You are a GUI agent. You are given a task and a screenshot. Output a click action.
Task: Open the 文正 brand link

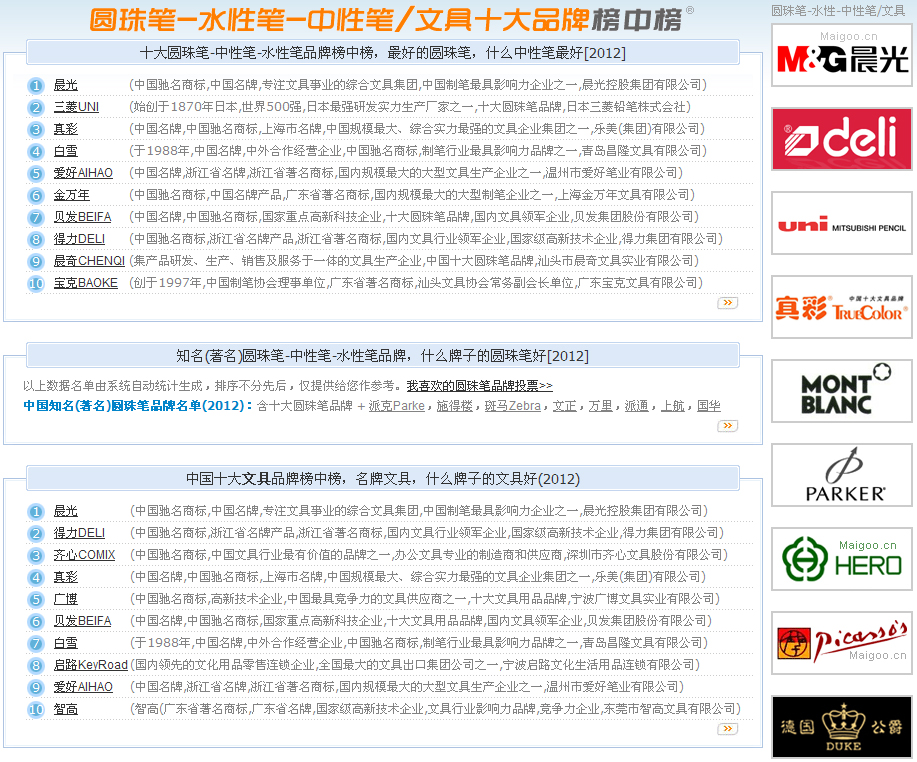tap(564, 406)
